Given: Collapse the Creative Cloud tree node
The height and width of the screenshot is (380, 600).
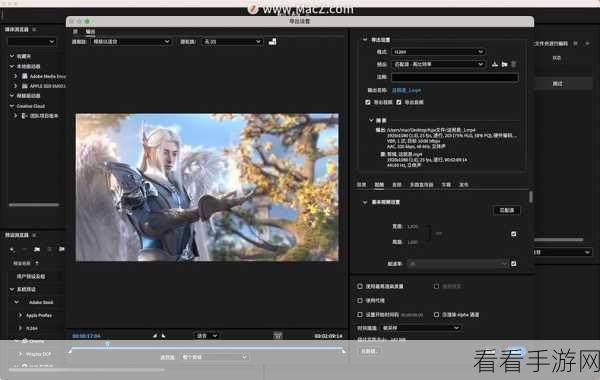Looking at the screenshot, I should 12,106.
